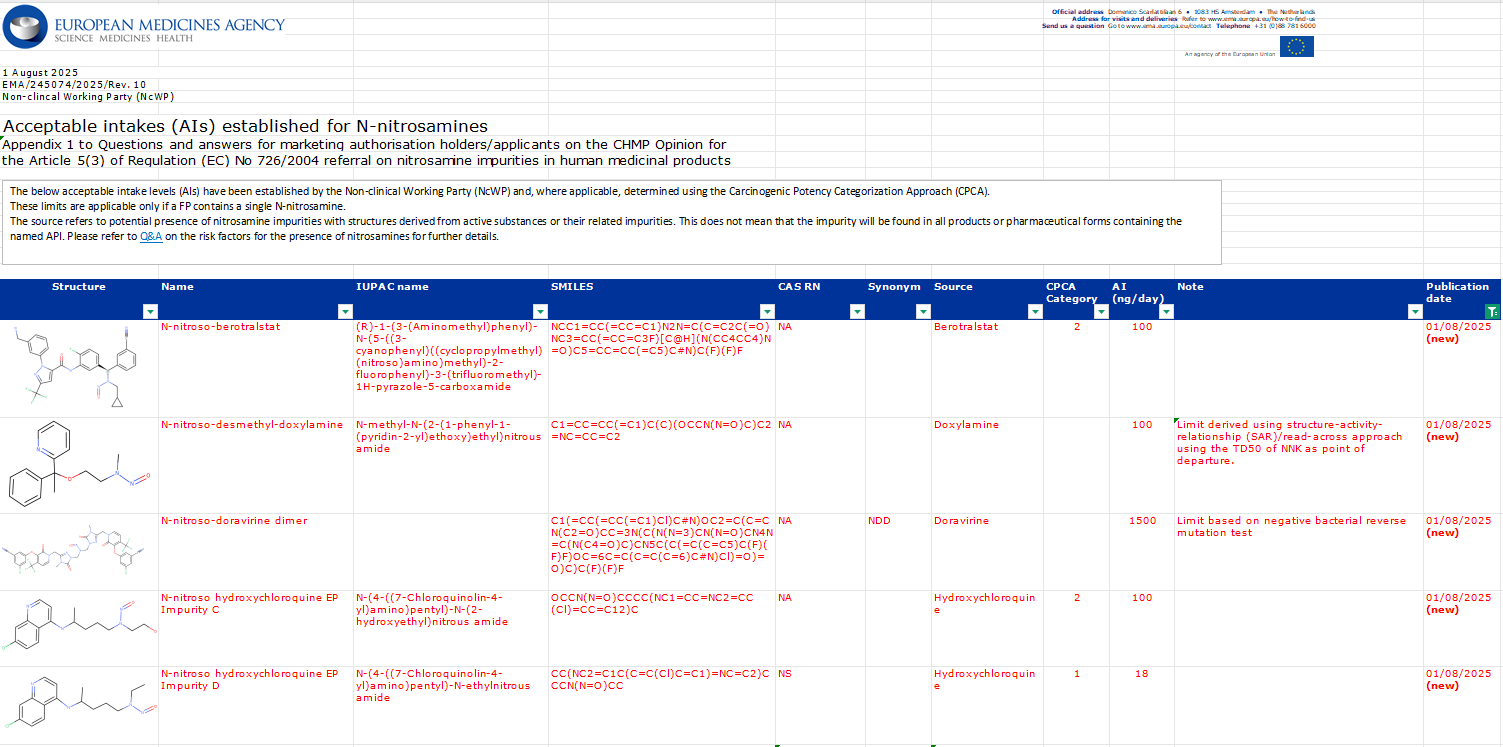Open the SMILES column filter dropdown
Viewport: 1503px width, 747px height.
[767, 311]
